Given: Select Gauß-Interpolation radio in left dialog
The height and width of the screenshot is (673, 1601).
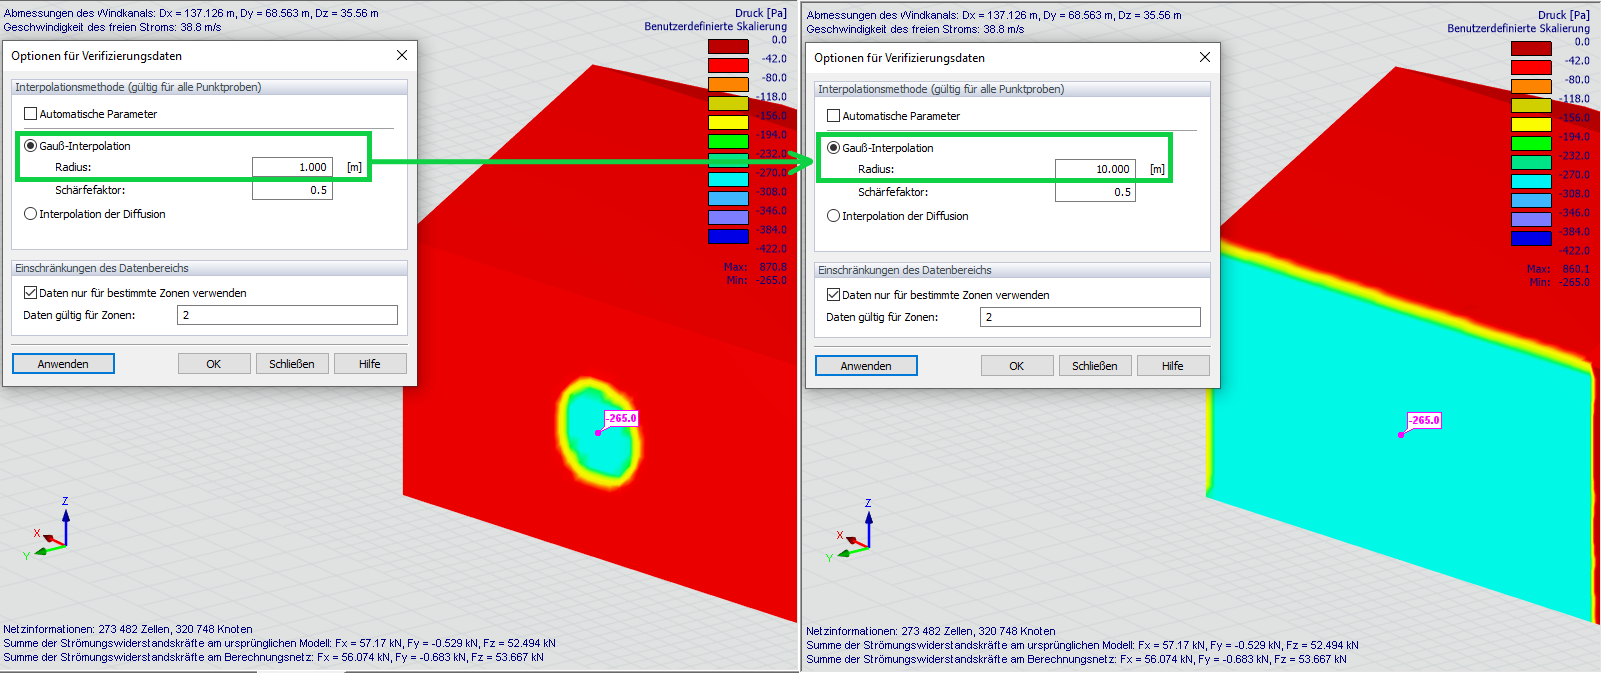Looking at the screenshot, I should point(30,146).
